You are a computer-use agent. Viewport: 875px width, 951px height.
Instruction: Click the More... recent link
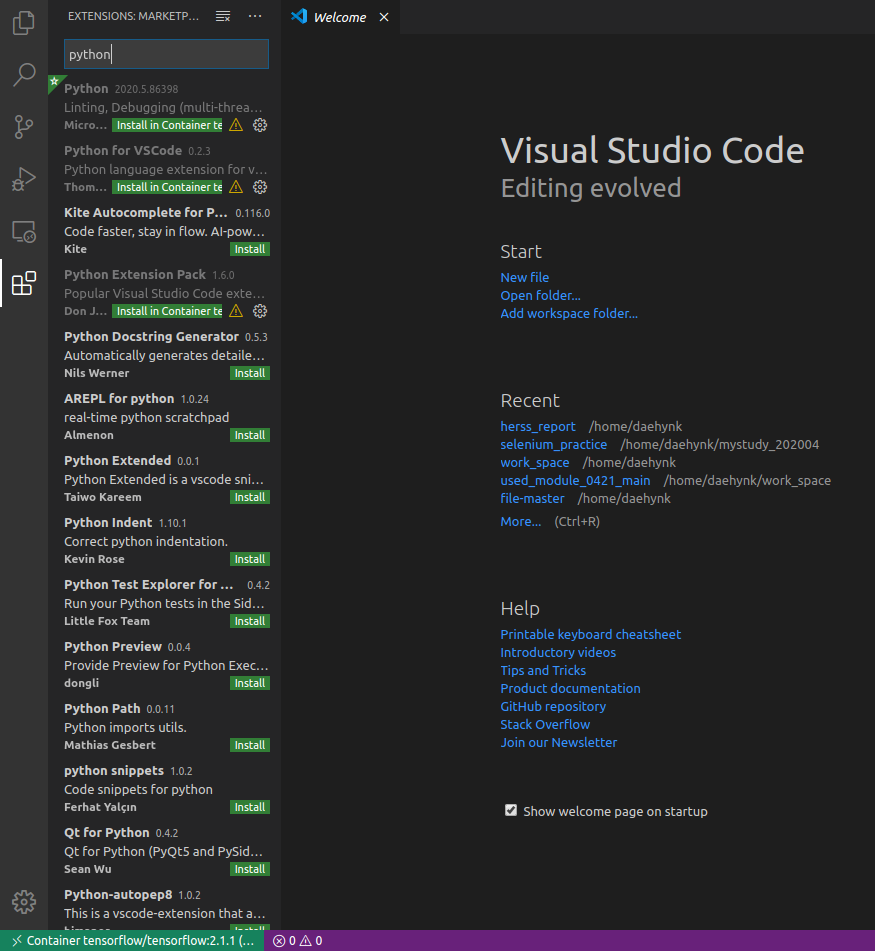coord(521,522)
